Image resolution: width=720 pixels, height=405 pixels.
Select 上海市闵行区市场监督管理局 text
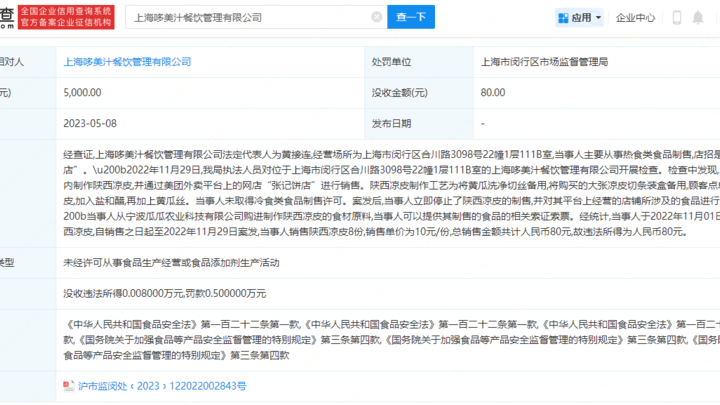544,62
